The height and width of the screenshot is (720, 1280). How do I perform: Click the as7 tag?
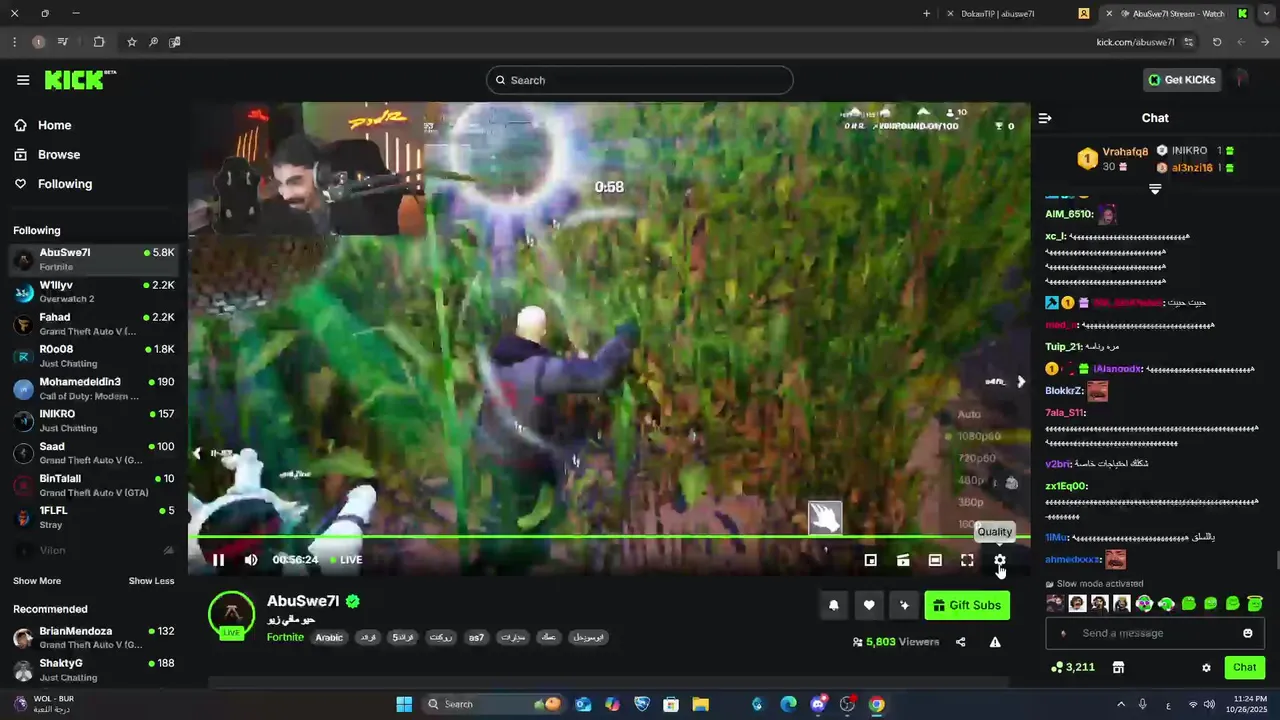(476, 637)
